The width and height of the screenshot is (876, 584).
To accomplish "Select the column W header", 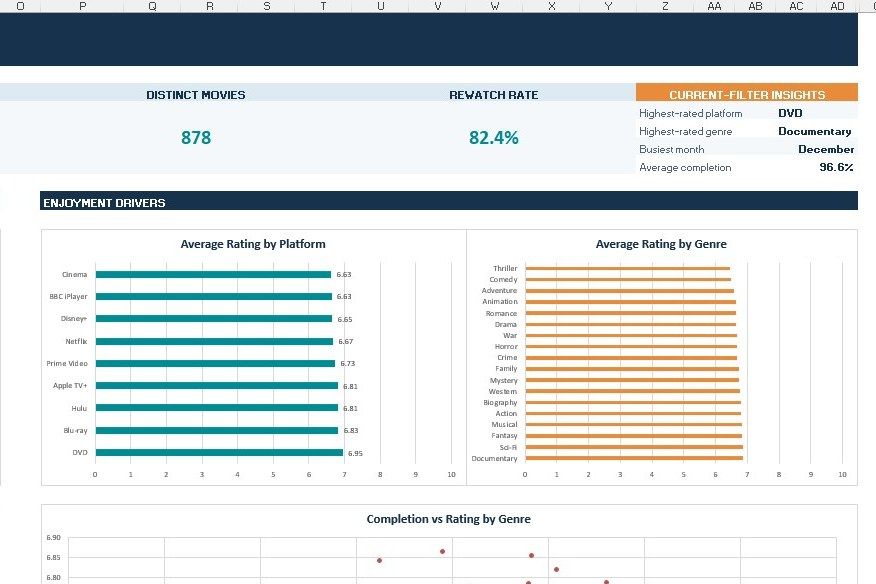I will click(x=494, y=6).
